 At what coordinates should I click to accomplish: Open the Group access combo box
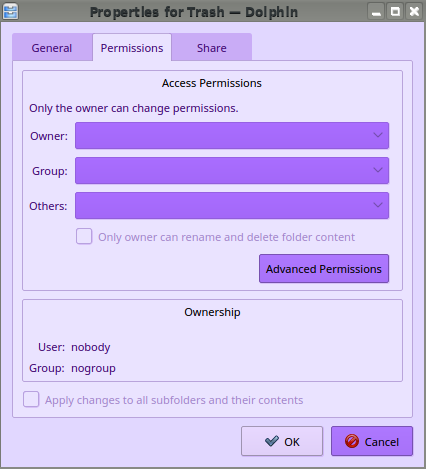[232, 170]
